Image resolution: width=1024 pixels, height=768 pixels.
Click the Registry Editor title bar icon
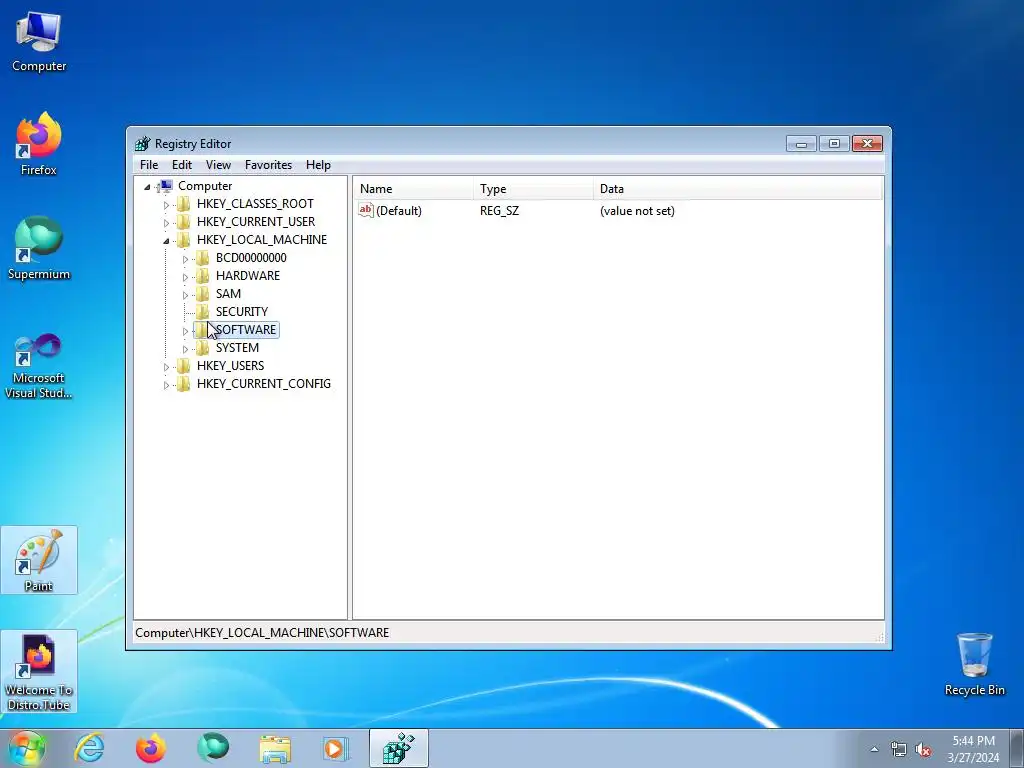click(x=142, y=144)
